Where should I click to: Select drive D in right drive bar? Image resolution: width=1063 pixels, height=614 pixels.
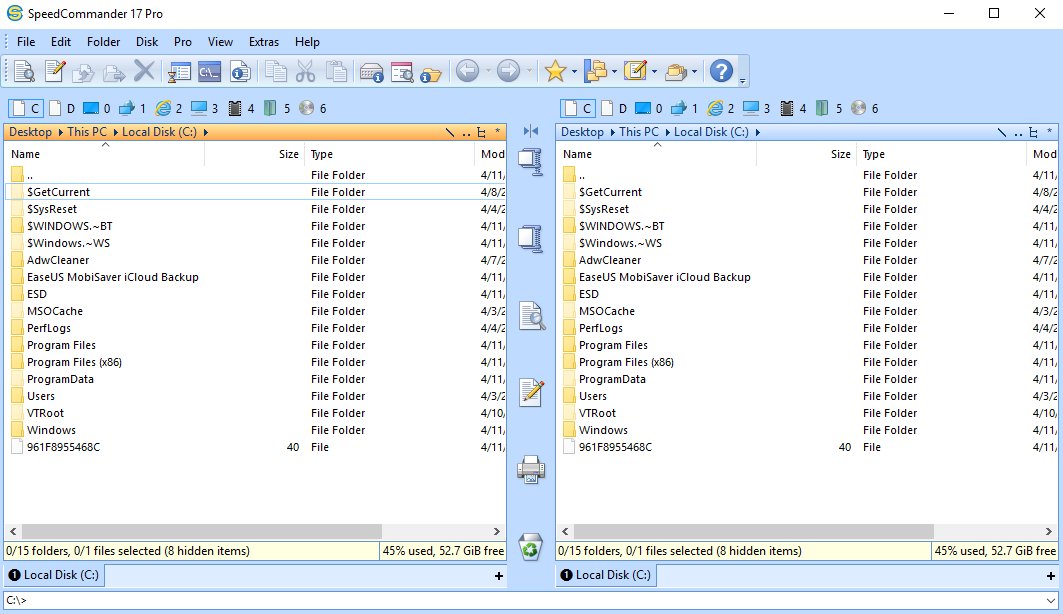point(614,108)
